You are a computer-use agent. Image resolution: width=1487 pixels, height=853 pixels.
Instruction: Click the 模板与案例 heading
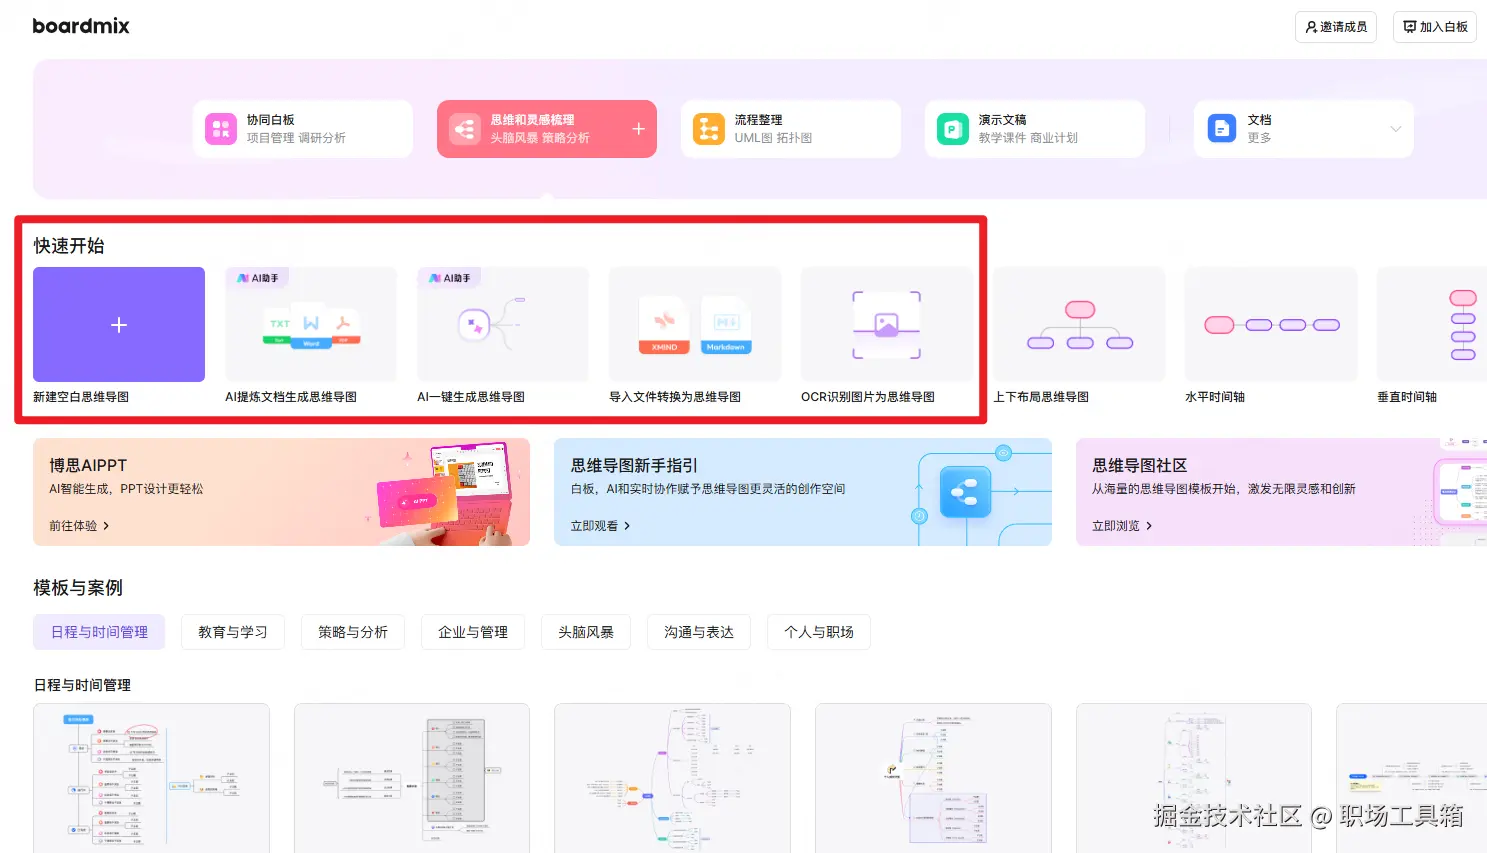tap(78, 588)
